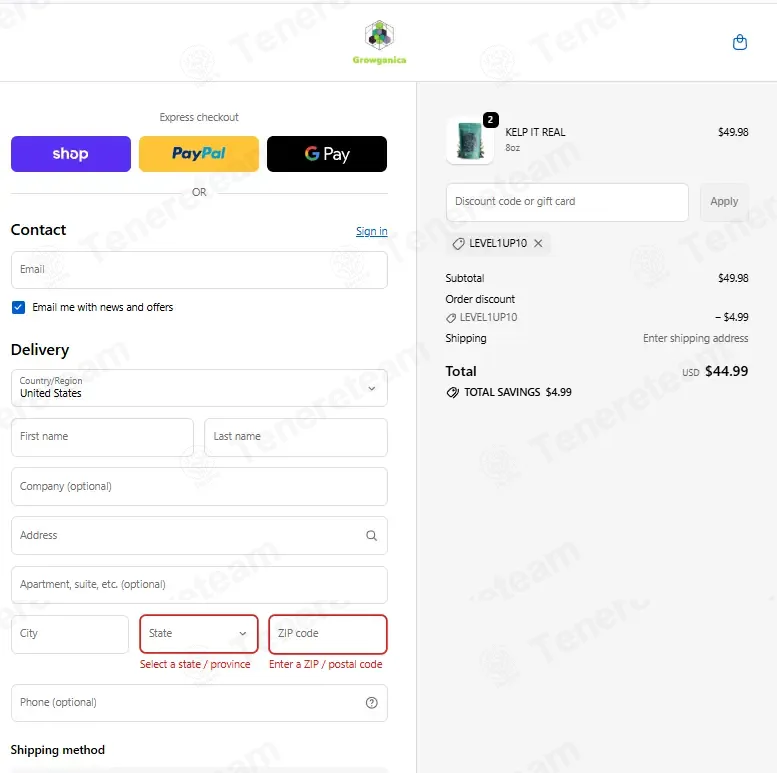
Task: Apply the discount code
Action: coord(724,202)
